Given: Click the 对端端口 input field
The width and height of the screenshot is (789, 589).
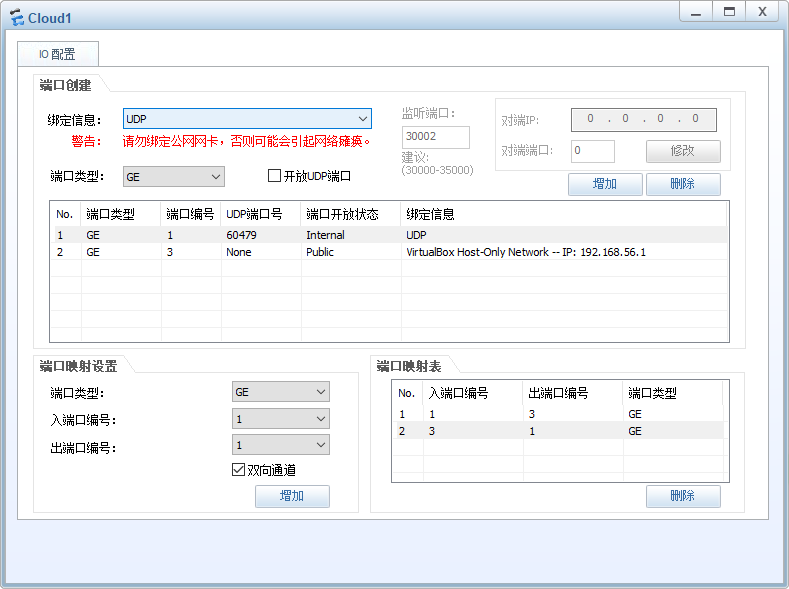Looking at the screenshot, I should point(593,151).
